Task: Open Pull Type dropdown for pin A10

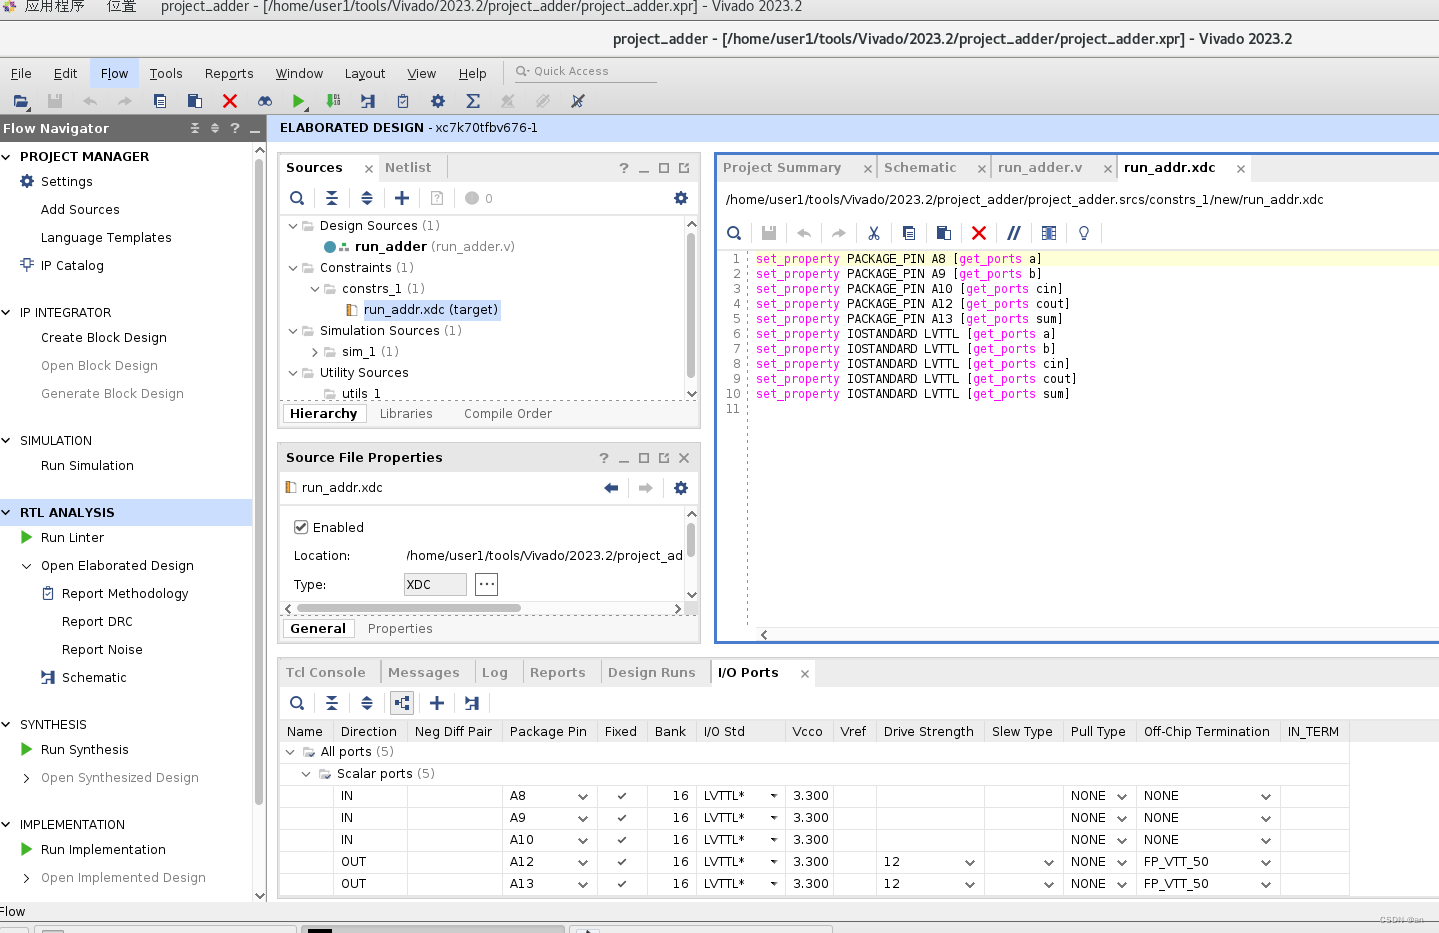Action: (1122, 841)
